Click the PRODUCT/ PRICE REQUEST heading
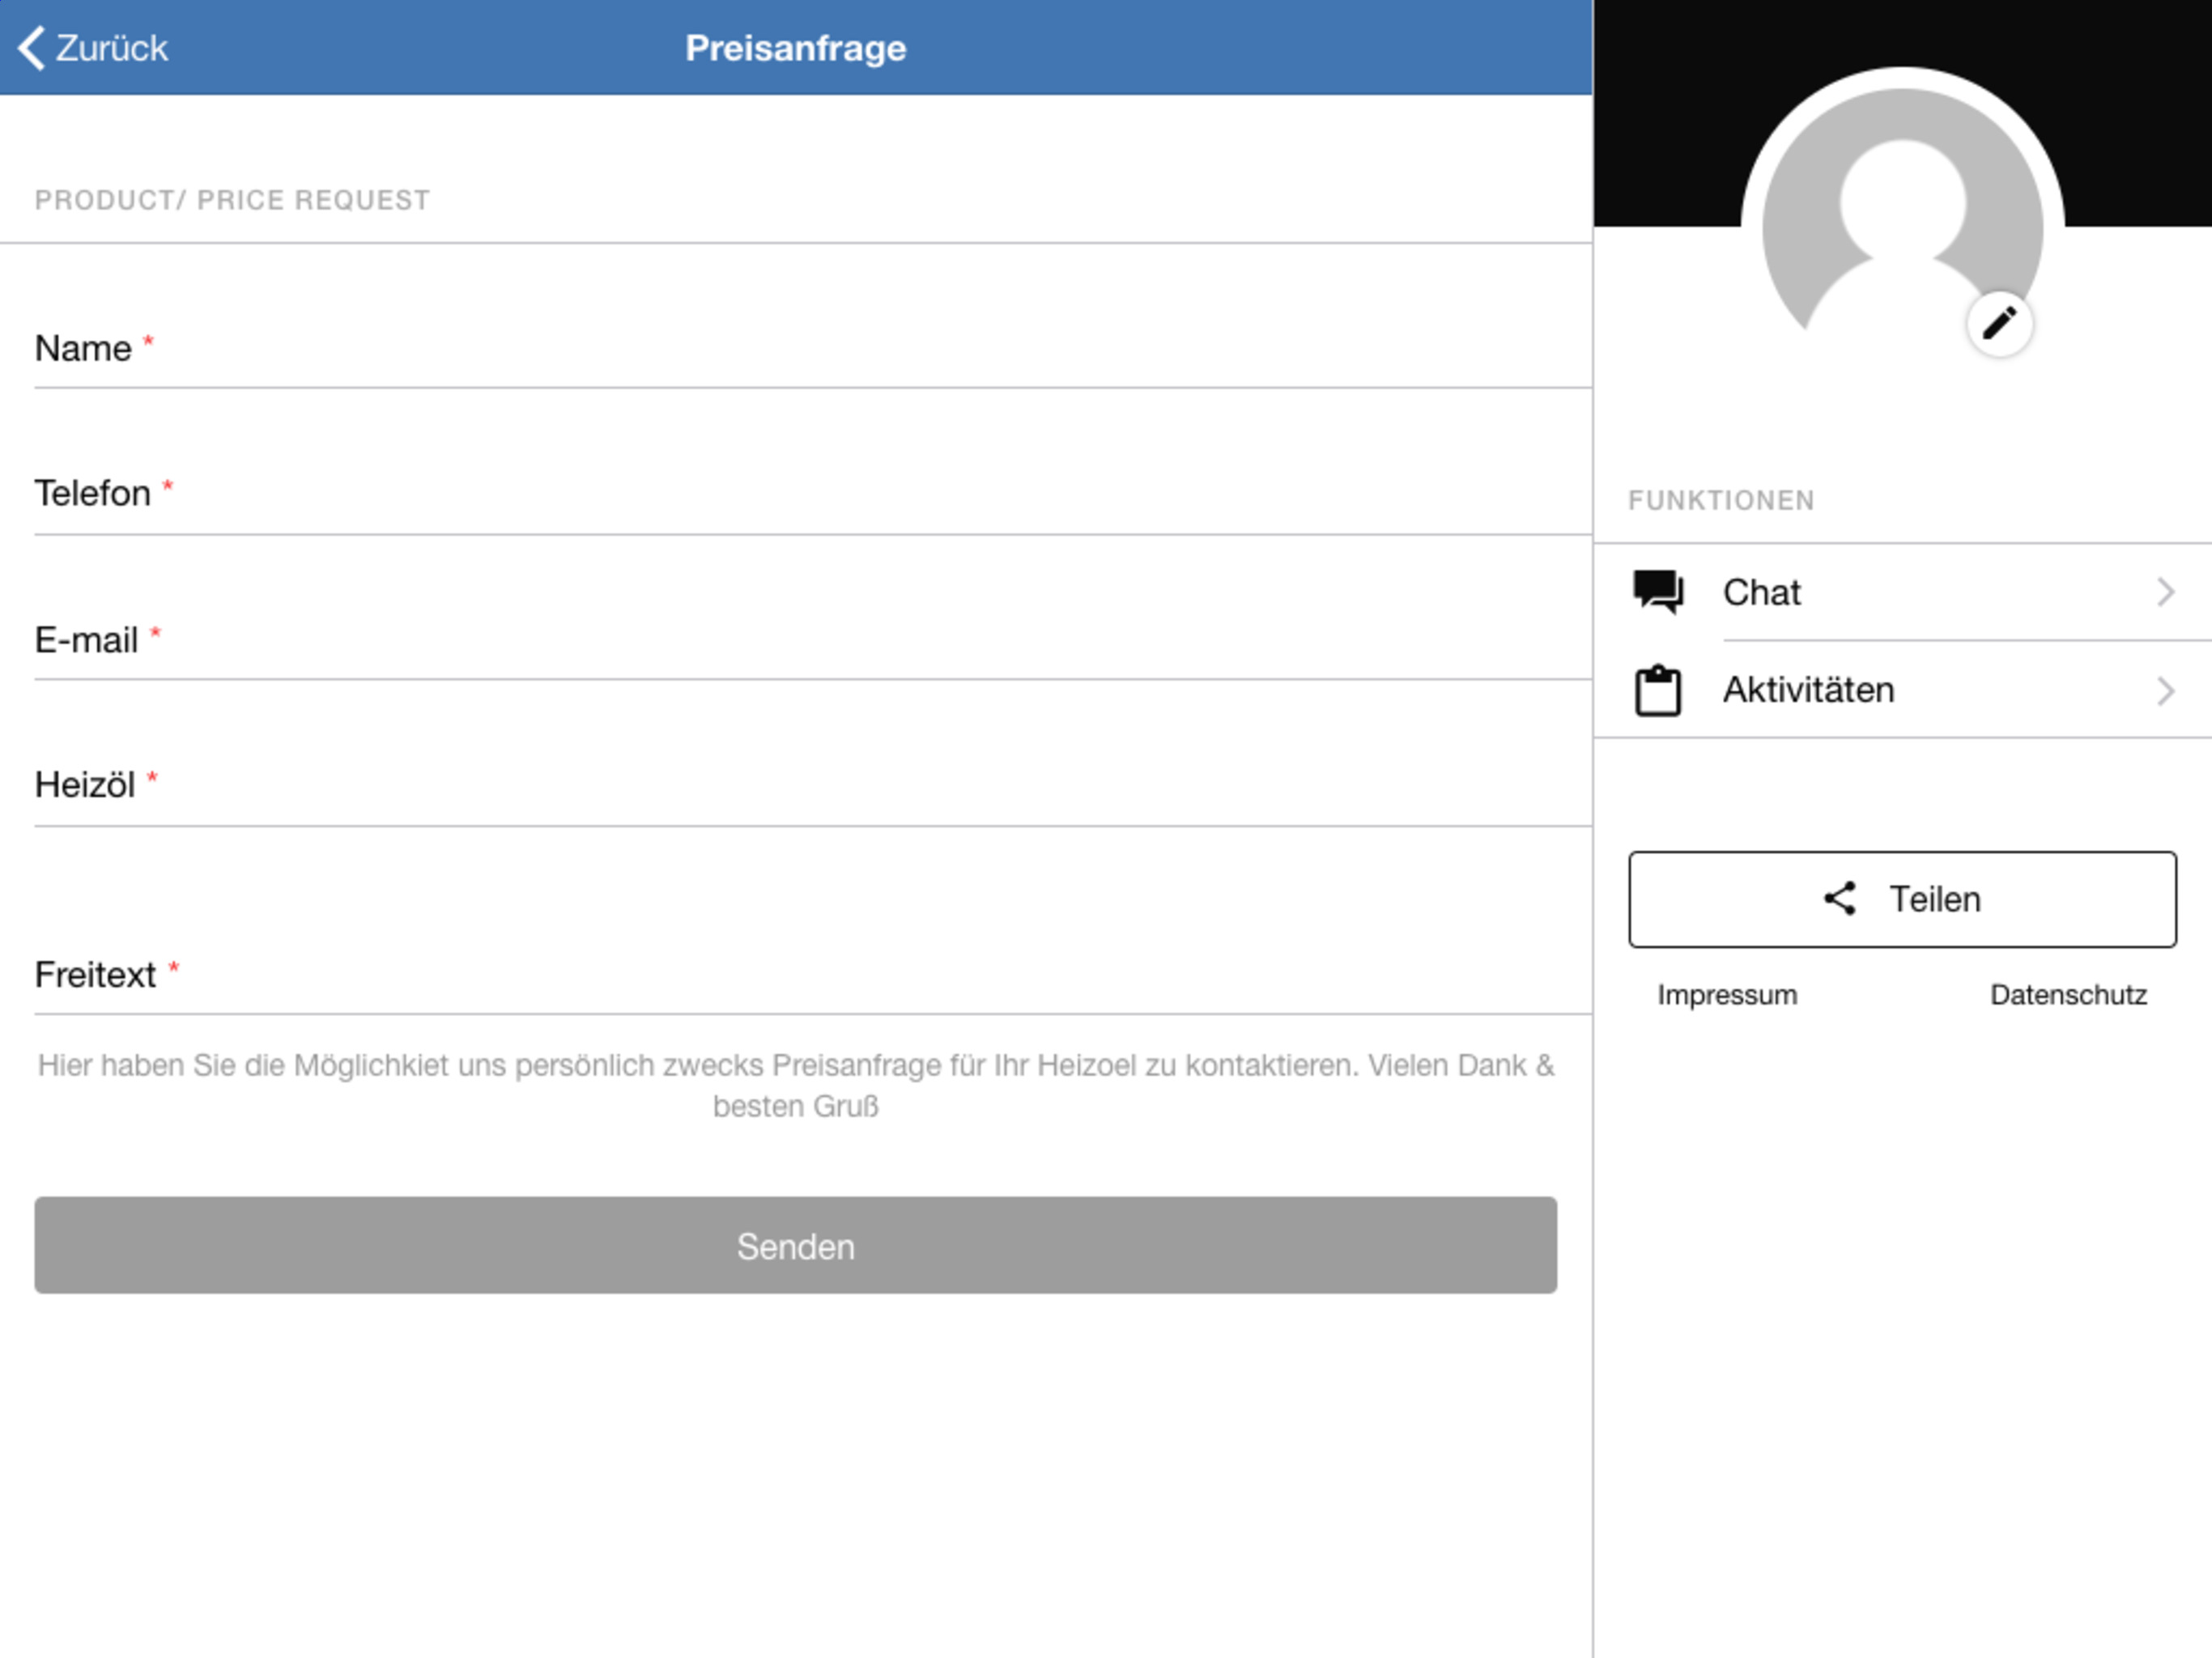 click(x=232, y=200)
